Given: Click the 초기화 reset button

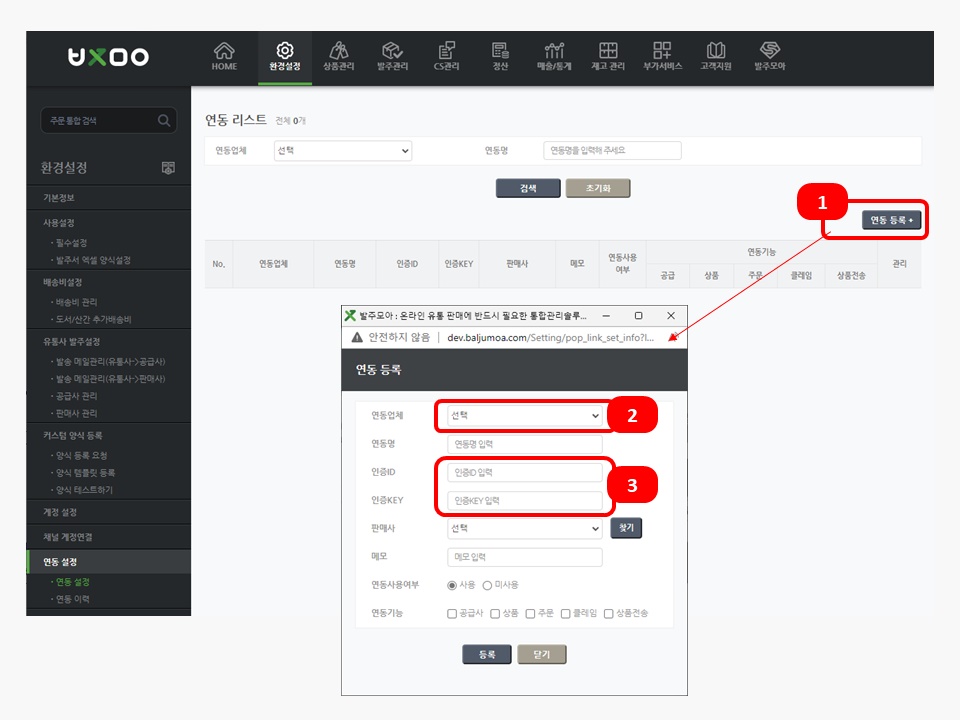Looking at the screenshot, I should coord(597,188).
